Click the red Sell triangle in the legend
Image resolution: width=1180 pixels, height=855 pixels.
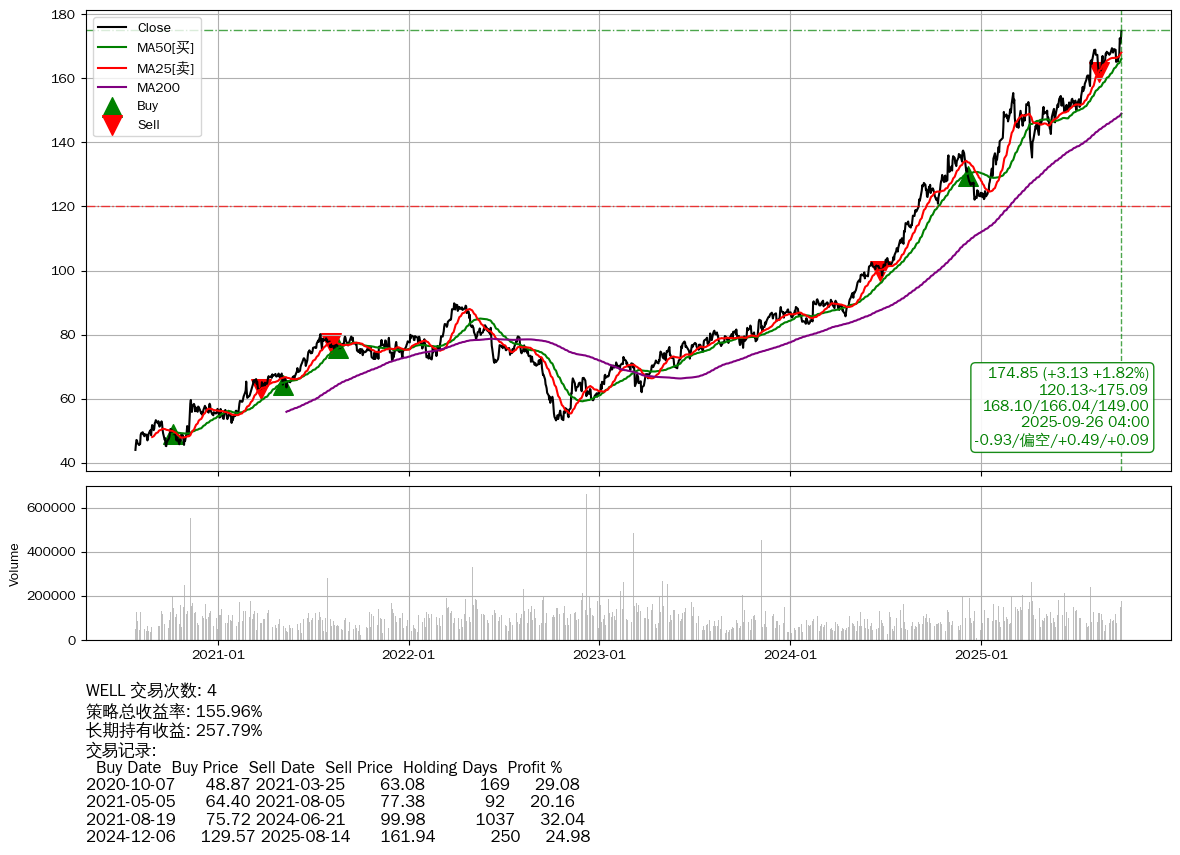[x=113, y=125]
